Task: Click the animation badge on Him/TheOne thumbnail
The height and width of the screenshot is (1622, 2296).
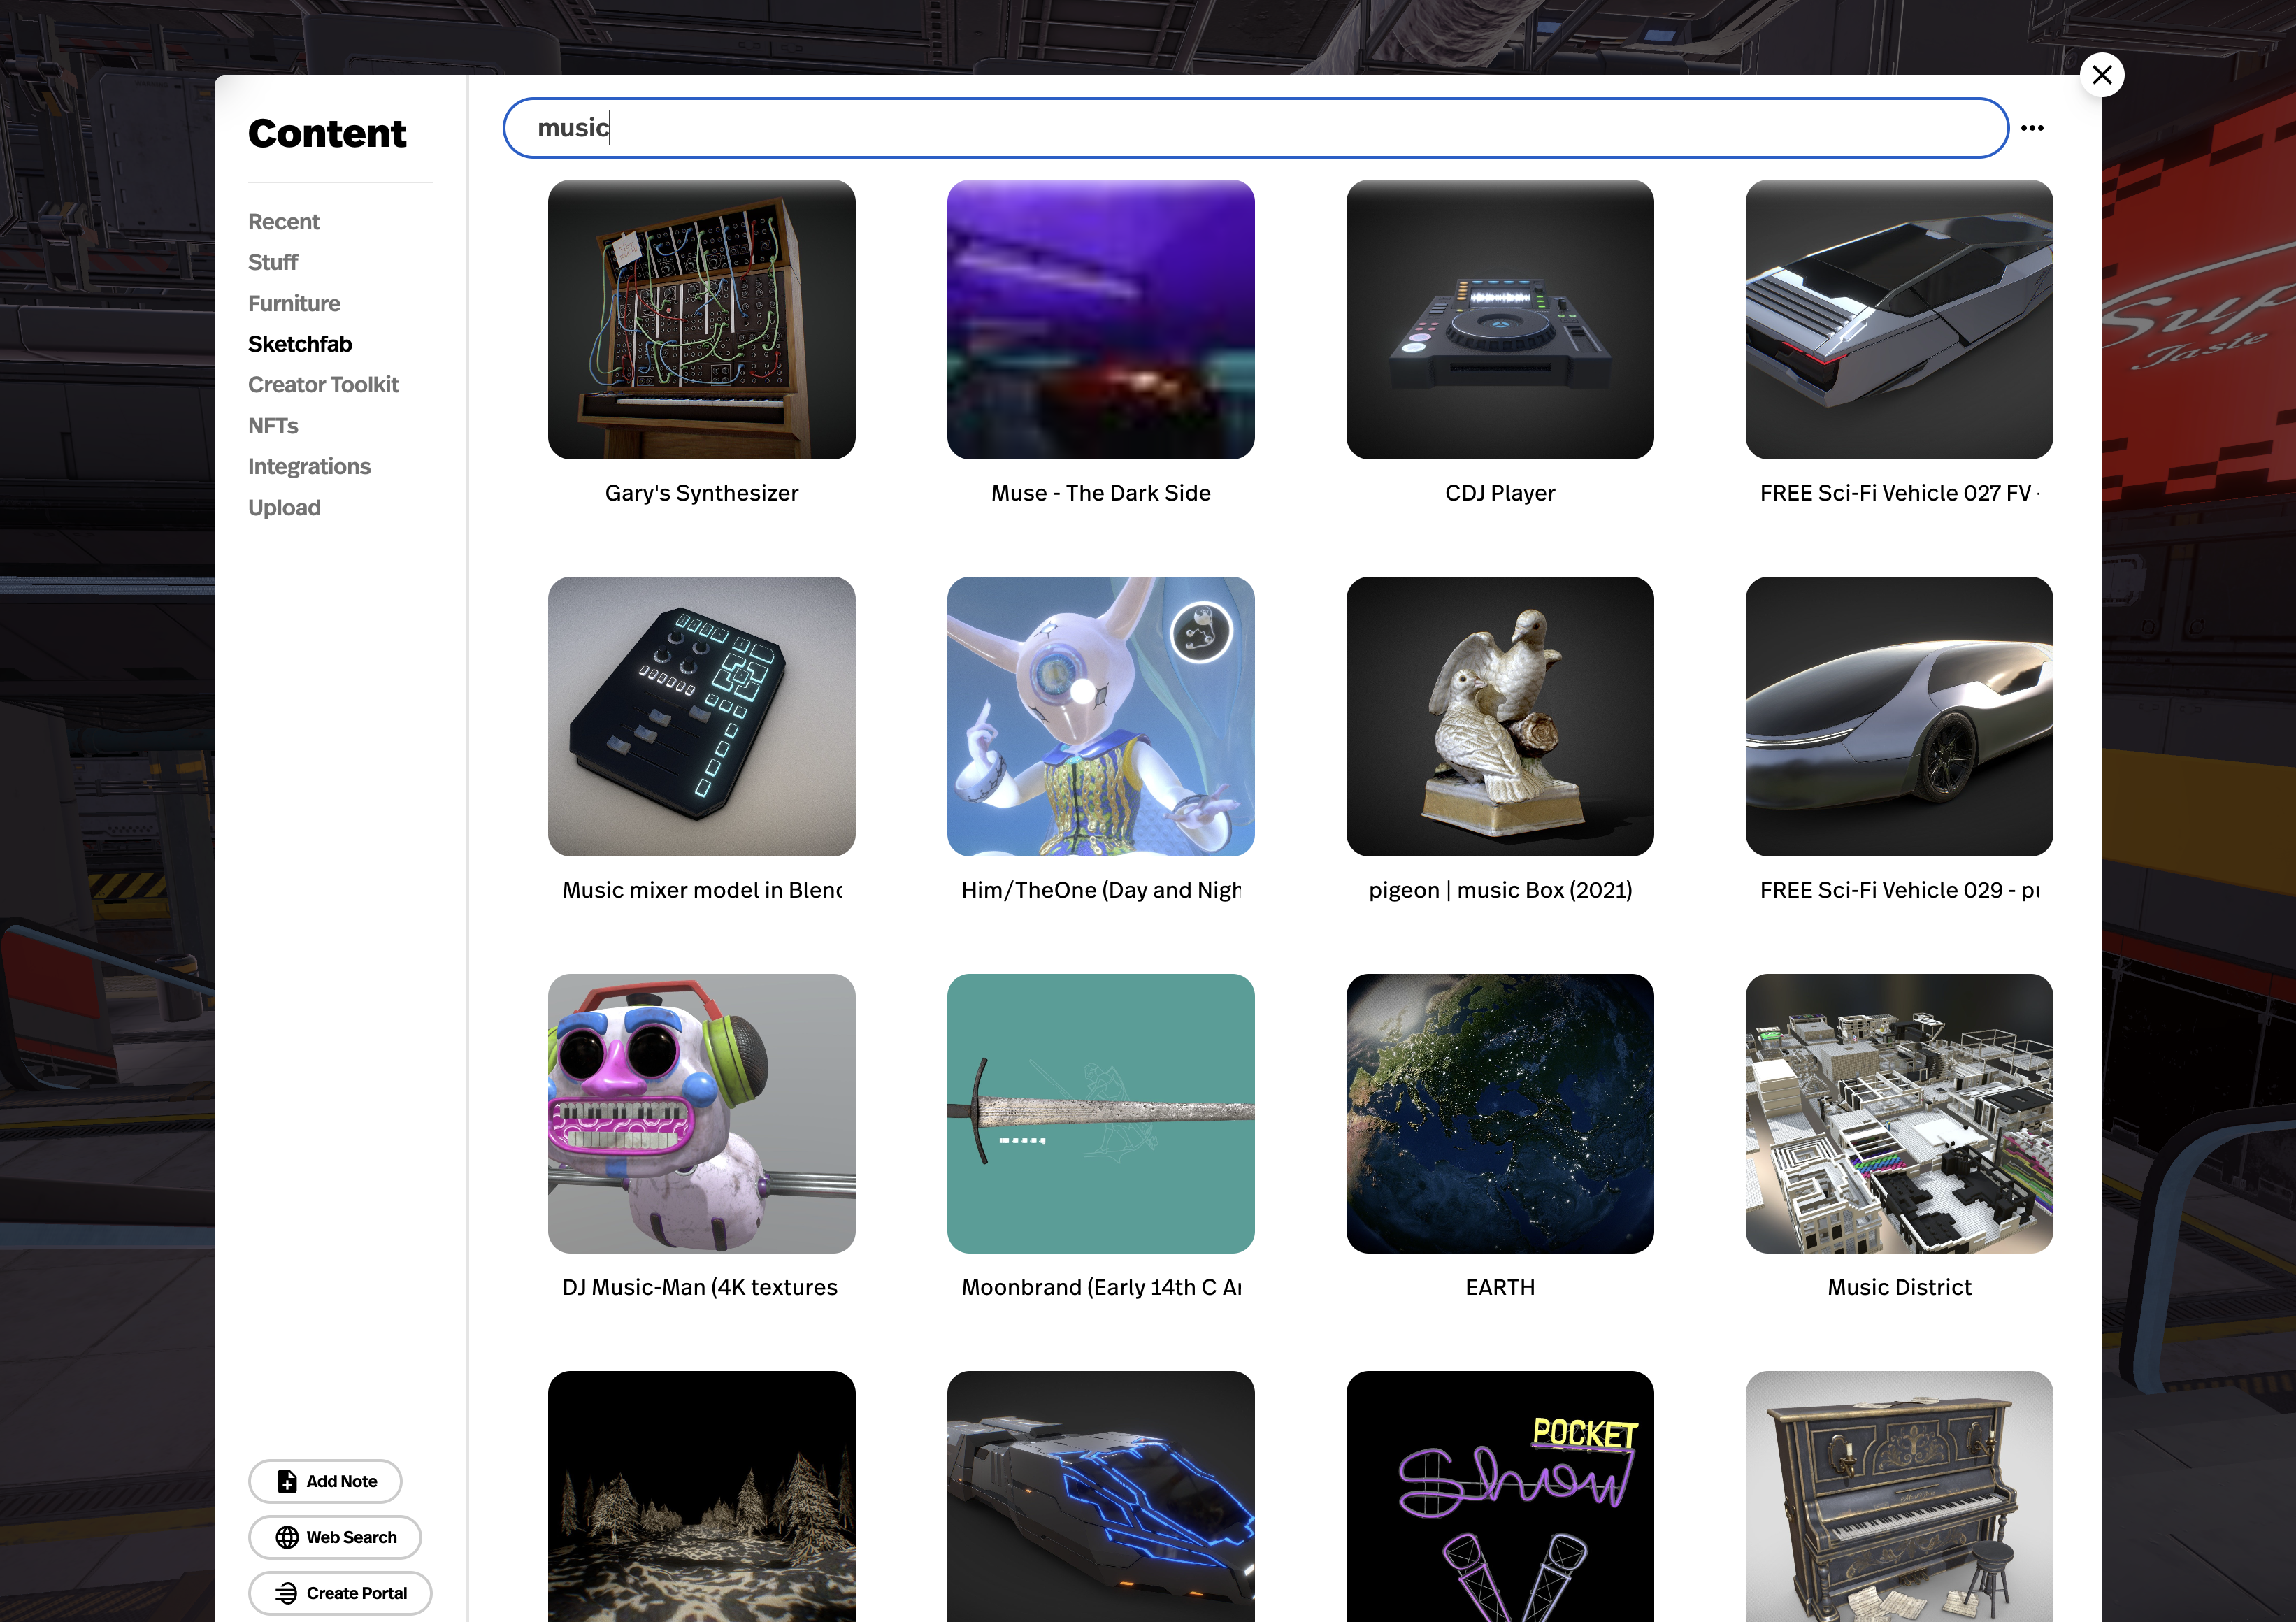Action: pyautogui.click(x=1201, y=632)
